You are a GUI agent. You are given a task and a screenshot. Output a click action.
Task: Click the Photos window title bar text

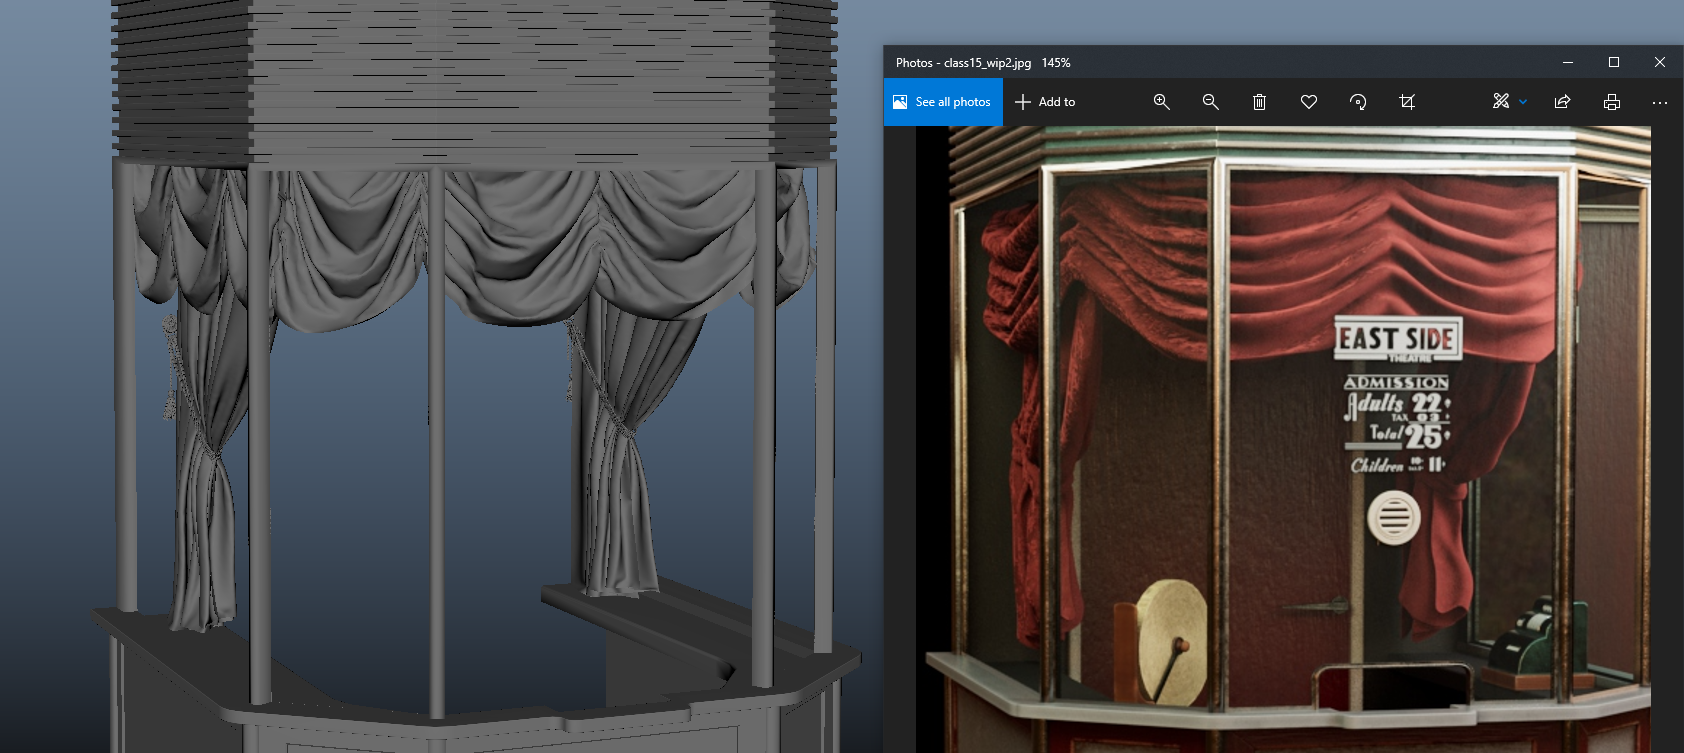[983, 62]
